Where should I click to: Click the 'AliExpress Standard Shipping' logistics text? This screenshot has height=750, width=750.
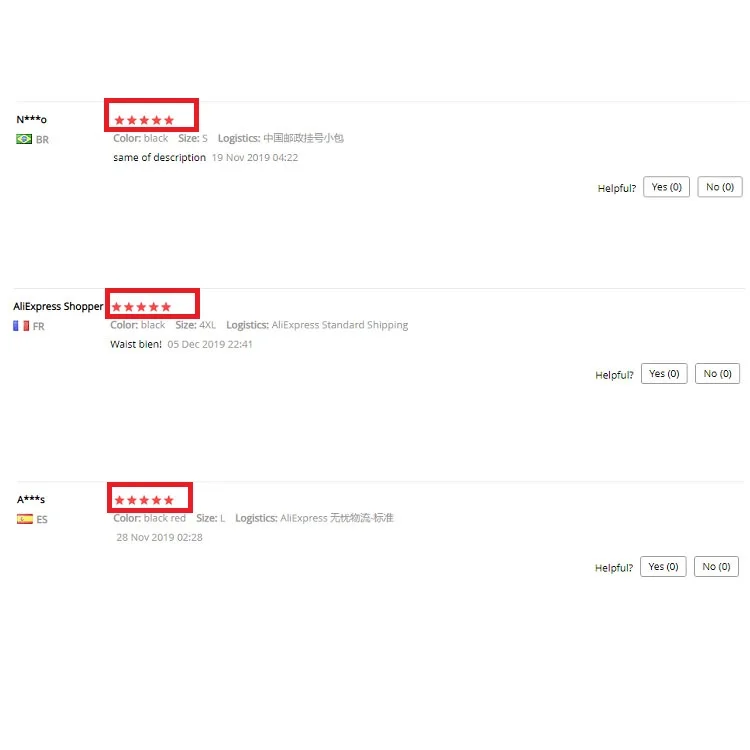340,325
